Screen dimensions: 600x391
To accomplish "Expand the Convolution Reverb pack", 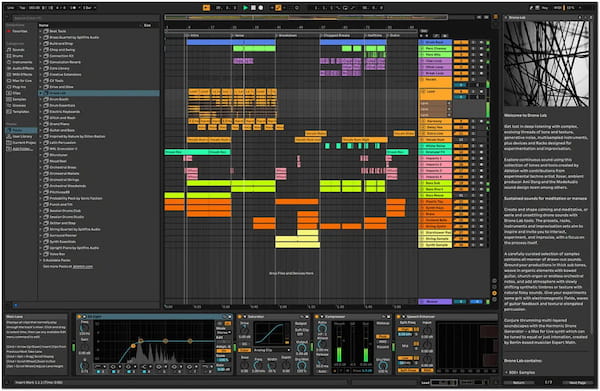I will click(x=41, y=62).
